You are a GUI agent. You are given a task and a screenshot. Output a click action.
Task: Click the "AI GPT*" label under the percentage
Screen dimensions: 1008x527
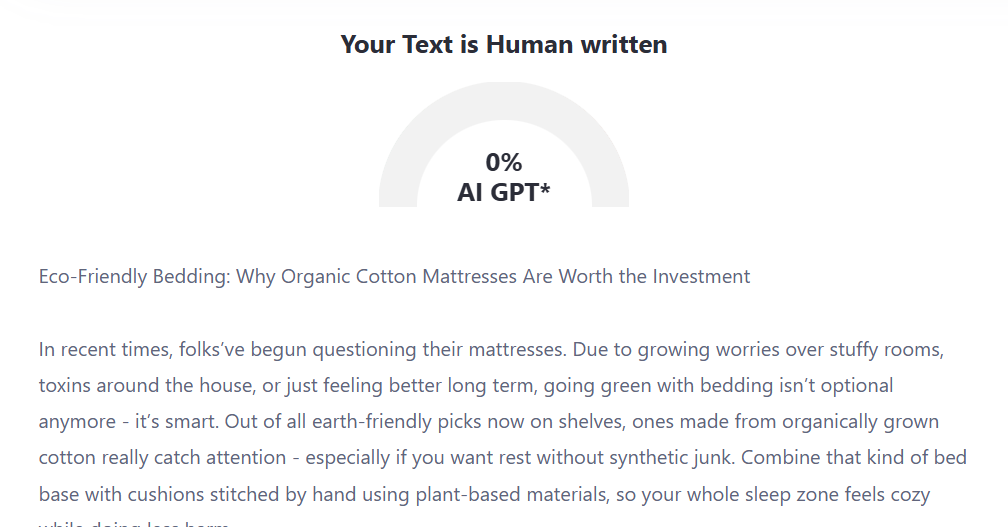503,192
